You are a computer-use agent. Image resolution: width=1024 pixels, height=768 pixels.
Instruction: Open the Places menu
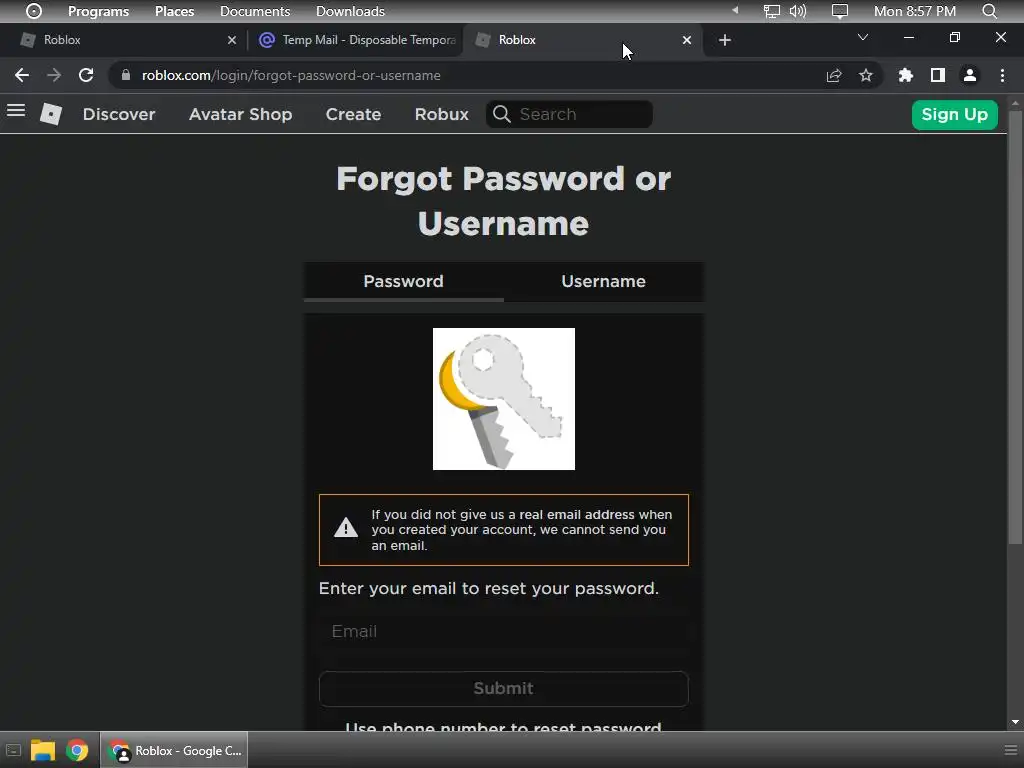(x=174, y=11)
